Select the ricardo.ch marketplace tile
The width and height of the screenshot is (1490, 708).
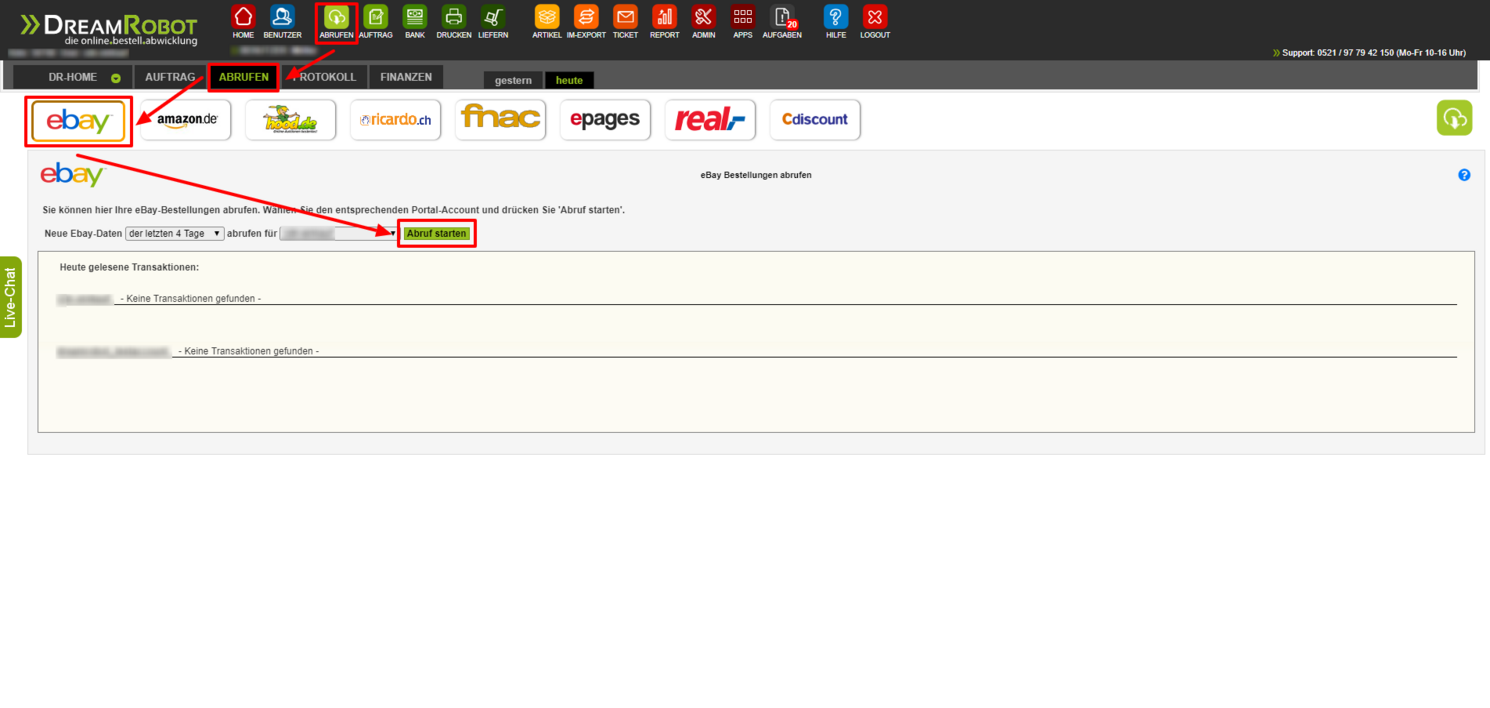tap(396, 120)
